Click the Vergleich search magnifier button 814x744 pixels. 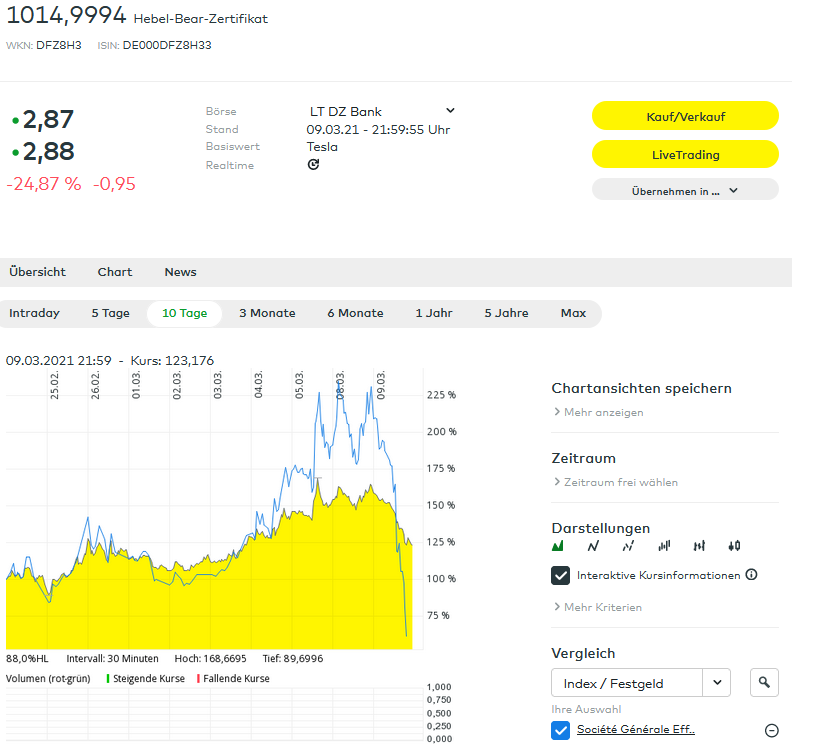(764, 683)
